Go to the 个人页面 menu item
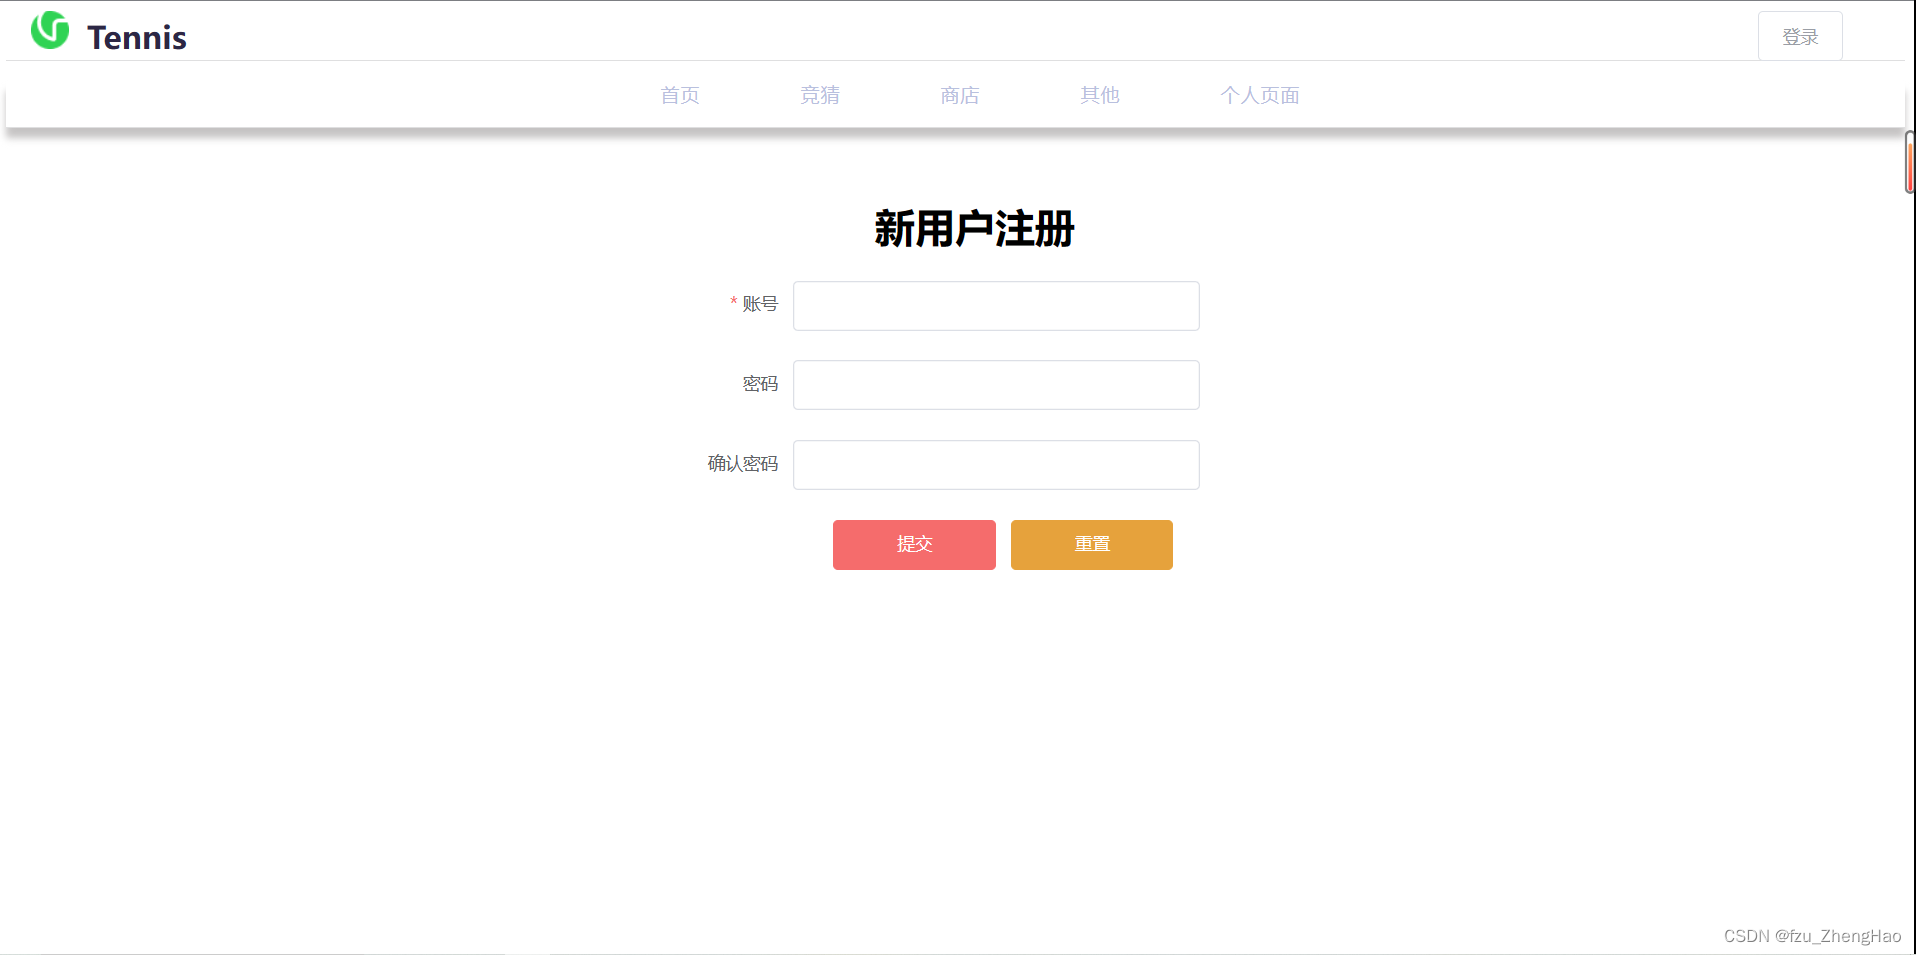Screen dimensions: 1916x955 1260,95
